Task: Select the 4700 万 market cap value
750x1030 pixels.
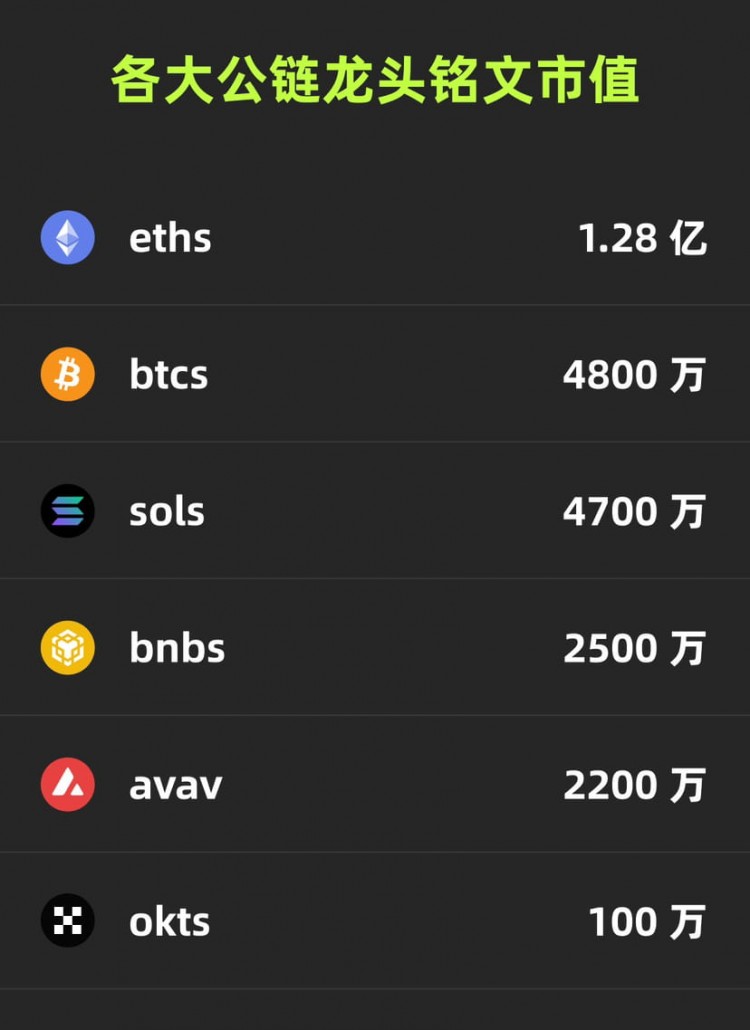Action: pos(634,511)
